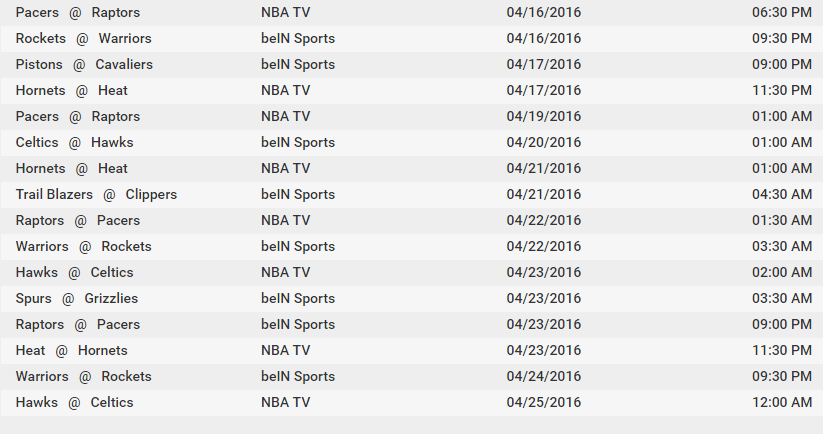Image resolution: width=823 pixels, height=434 pixels.
Task: Click the 12:00 AM game time
Action: point(781,402)
